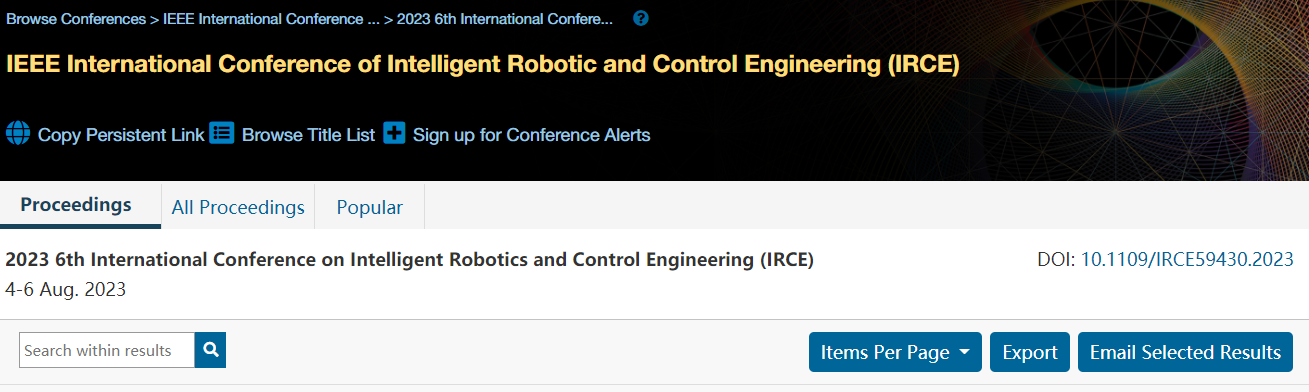Open the Popular tab

click(370, 207)
